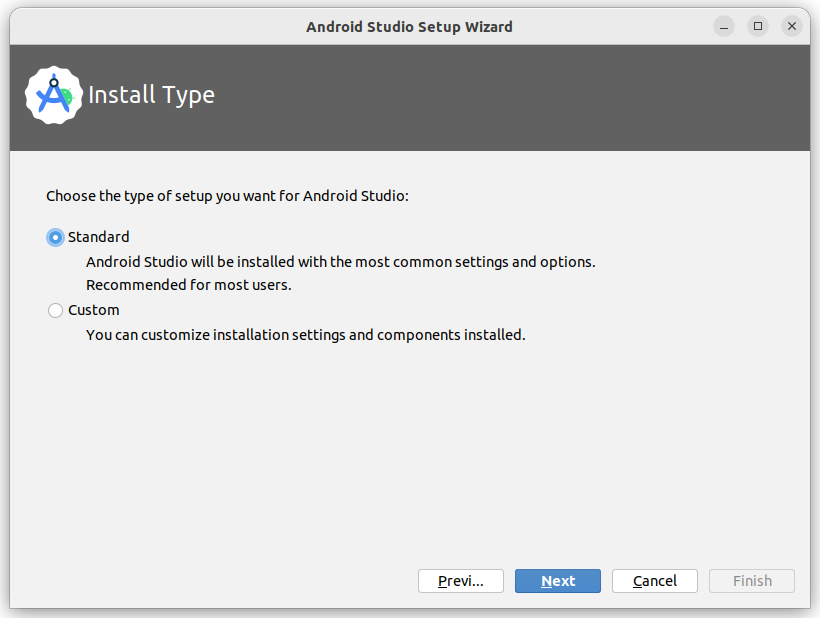Click the 'Recommended for most users.' text

(189, 285)
